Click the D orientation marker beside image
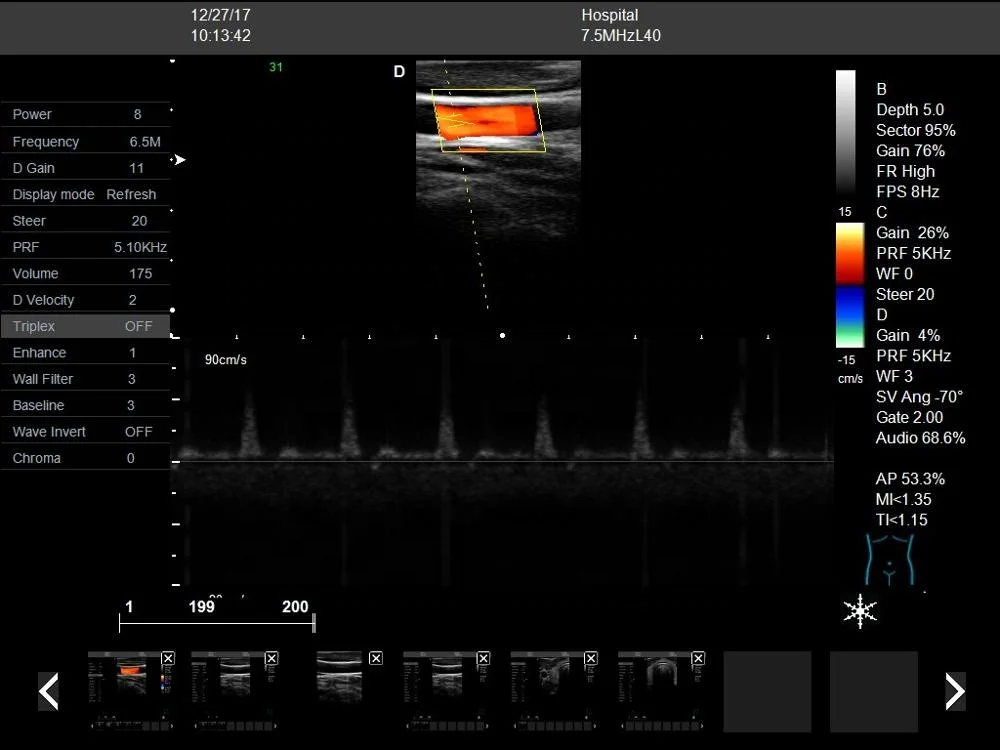Viewport: 1000px width, 750px height. tap(399, 71)
